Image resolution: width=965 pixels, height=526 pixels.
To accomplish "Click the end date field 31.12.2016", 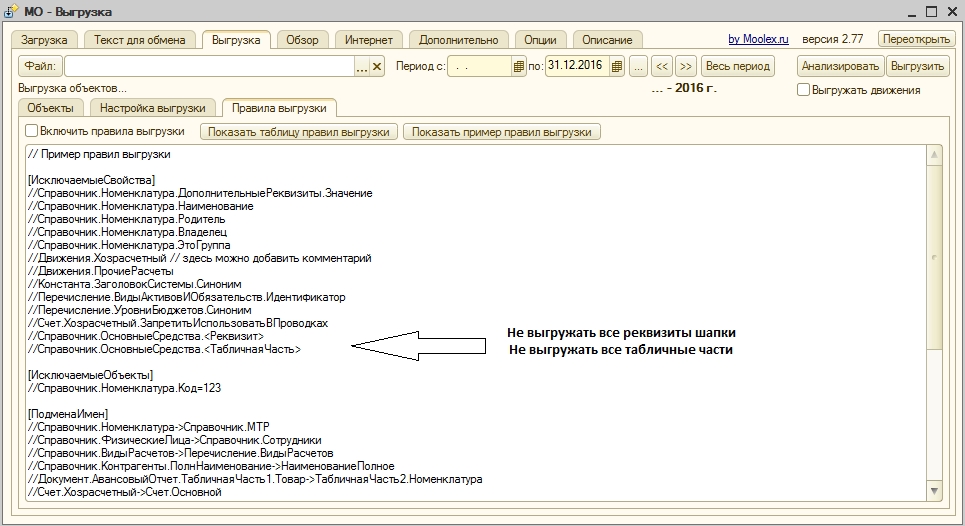I will click(577, 66).
